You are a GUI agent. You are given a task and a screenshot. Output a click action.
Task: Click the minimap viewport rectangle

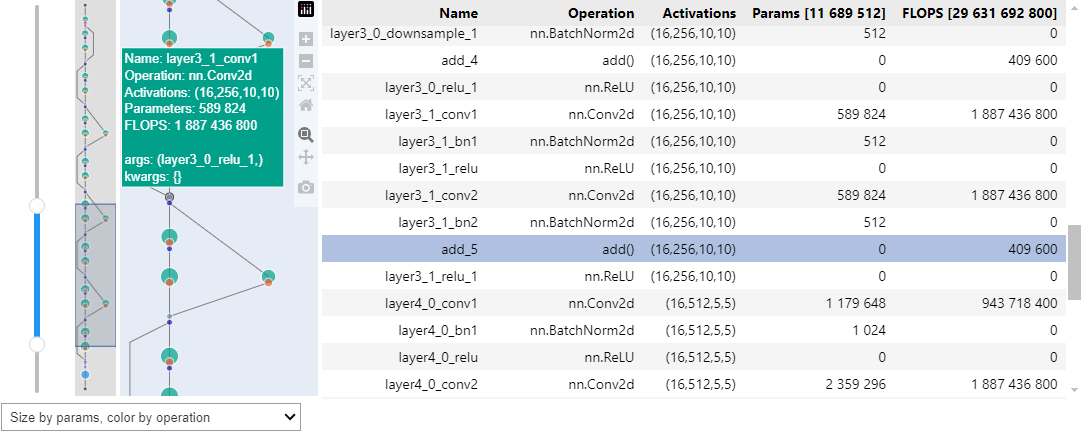pos(96,275)
